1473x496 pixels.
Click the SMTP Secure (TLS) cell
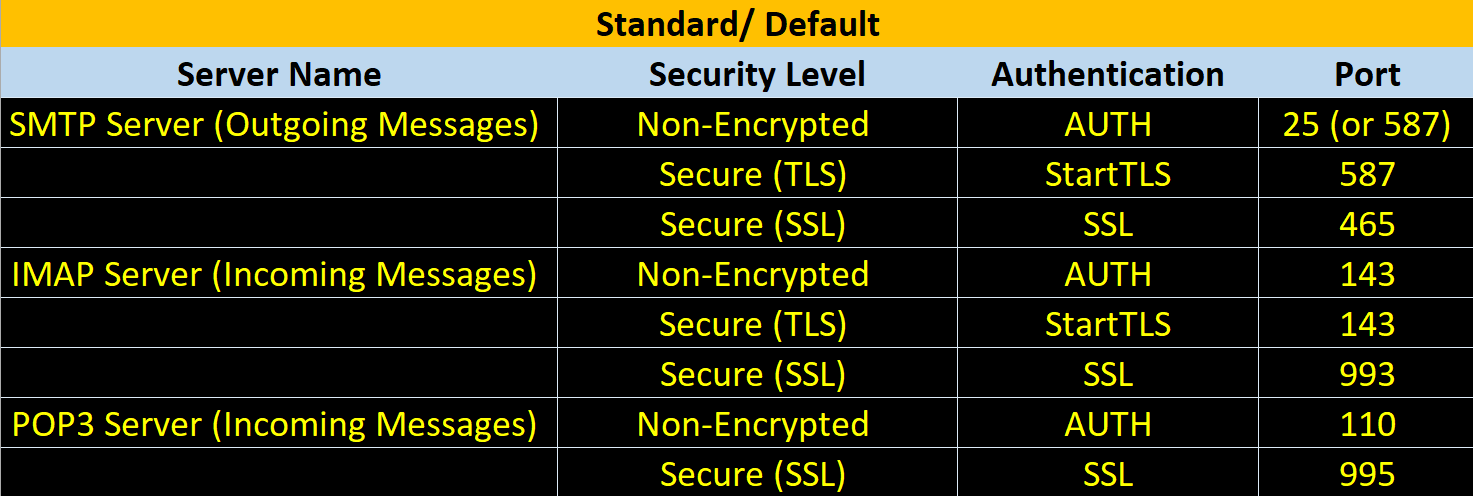(757, 174)
